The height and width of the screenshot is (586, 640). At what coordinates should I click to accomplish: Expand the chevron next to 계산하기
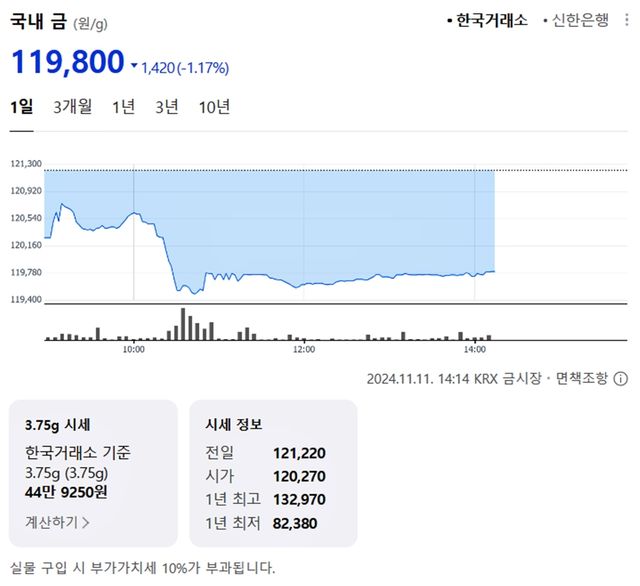(85, 521)
